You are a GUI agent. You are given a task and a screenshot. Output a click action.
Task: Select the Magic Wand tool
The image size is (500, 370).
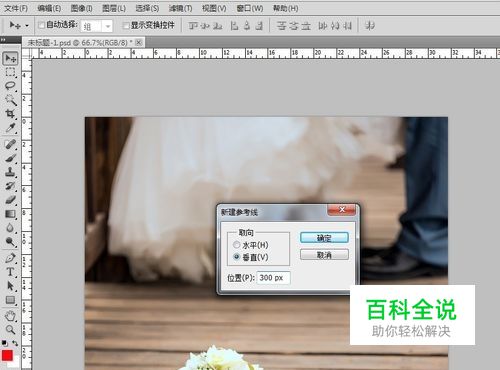click(10, 100)
